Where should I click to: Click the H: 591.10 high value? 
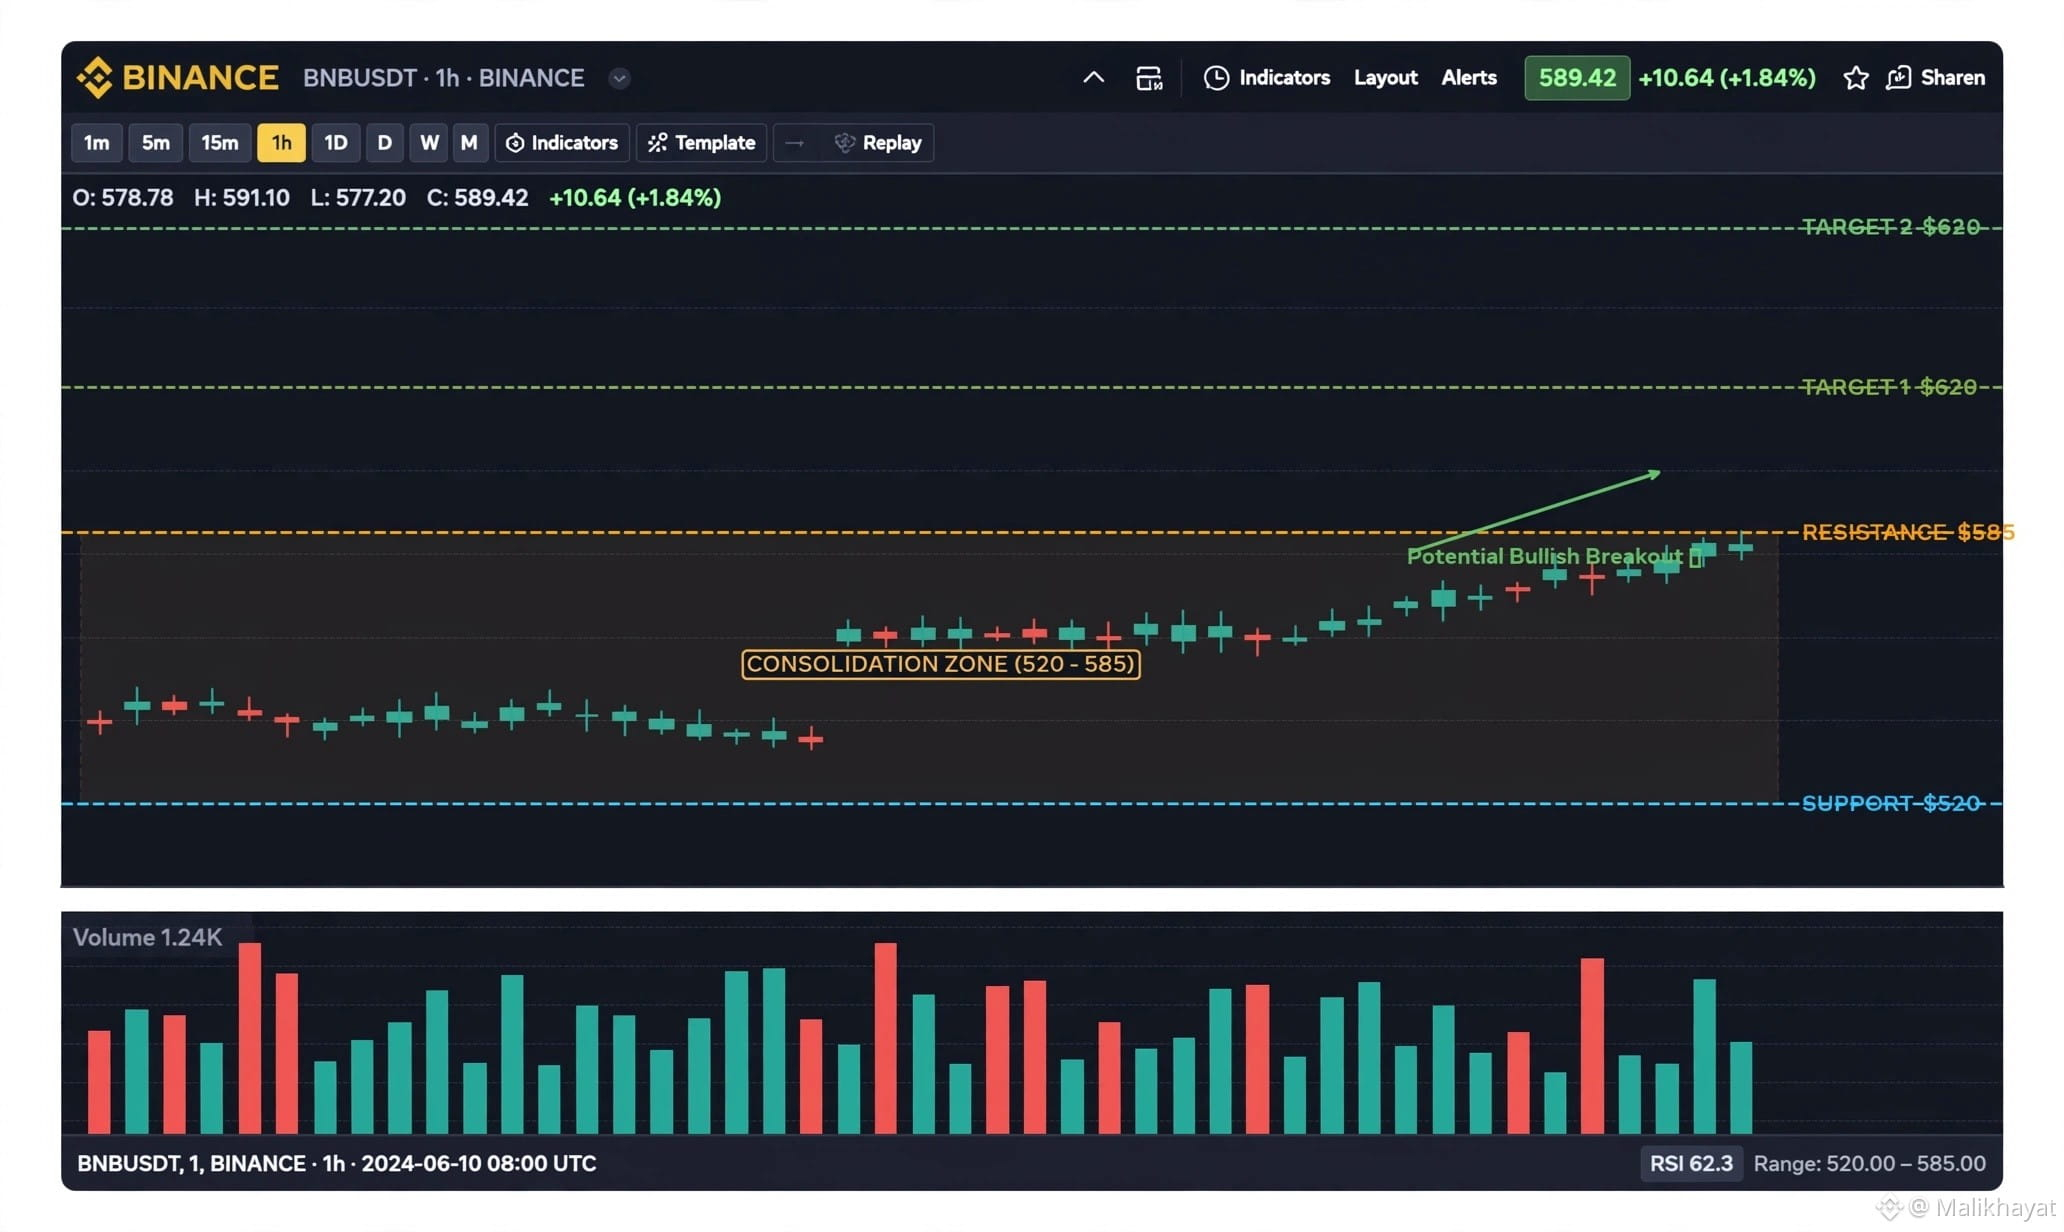(x=242, y=198)
